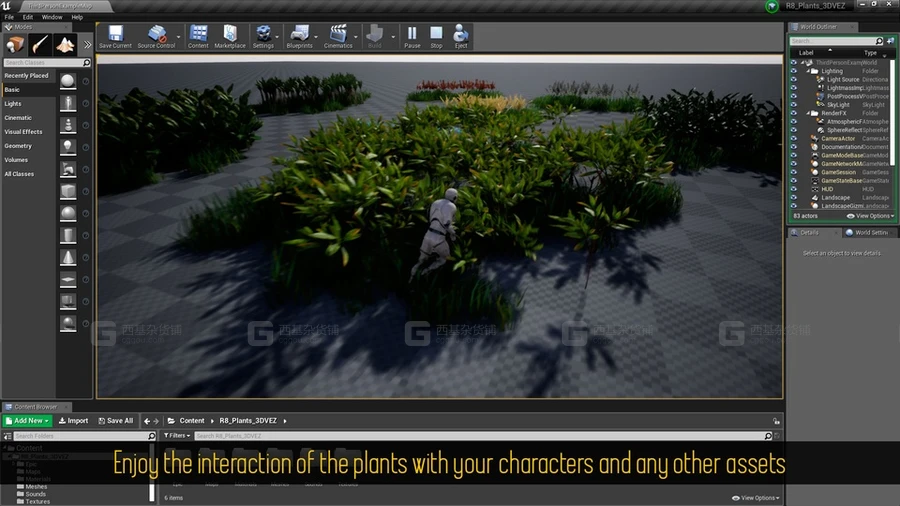Collapse the RenderFX folder in World Outliner
Image resolution: width=900 pixels, height=506 pixels.
pos(808,113)
